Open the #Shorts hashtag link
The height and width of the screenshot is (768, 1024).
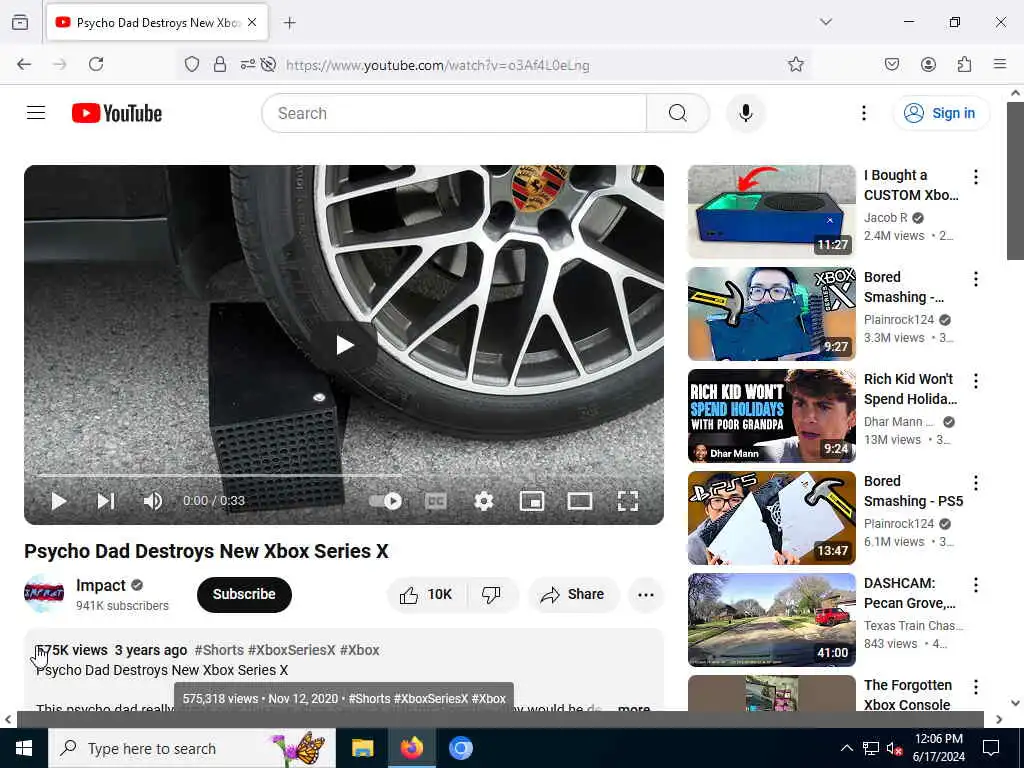pos(219,650)
